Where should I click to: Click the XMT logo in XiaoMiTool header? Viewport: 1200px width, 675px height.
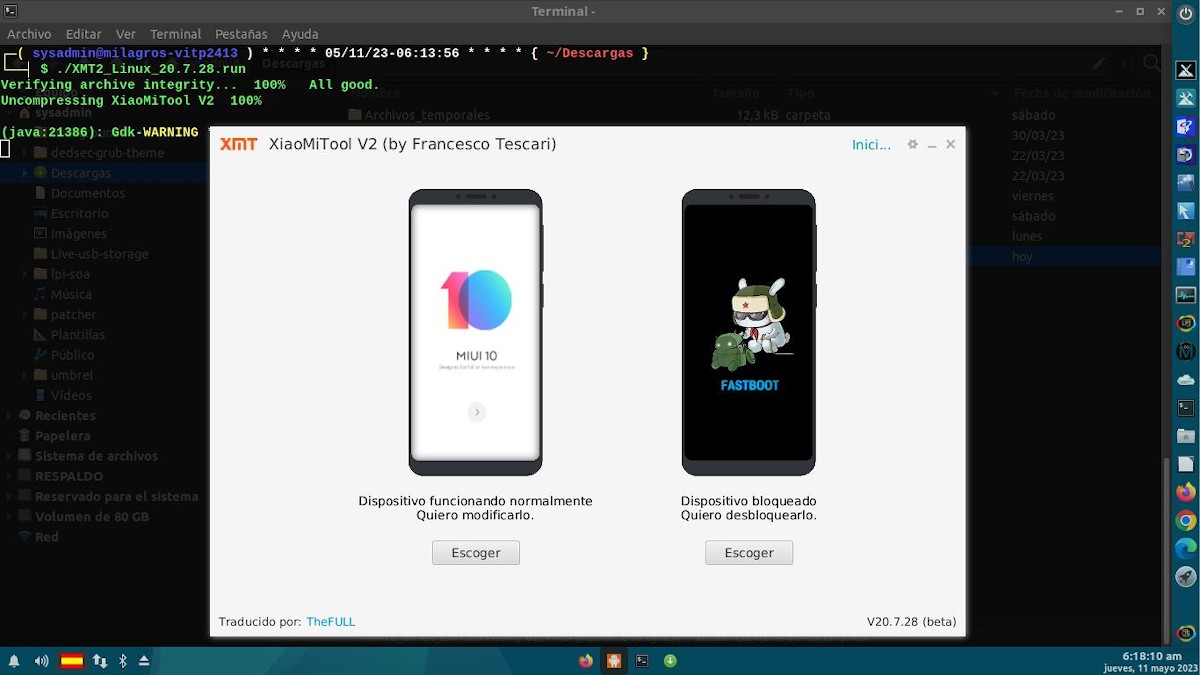[238, 144]
